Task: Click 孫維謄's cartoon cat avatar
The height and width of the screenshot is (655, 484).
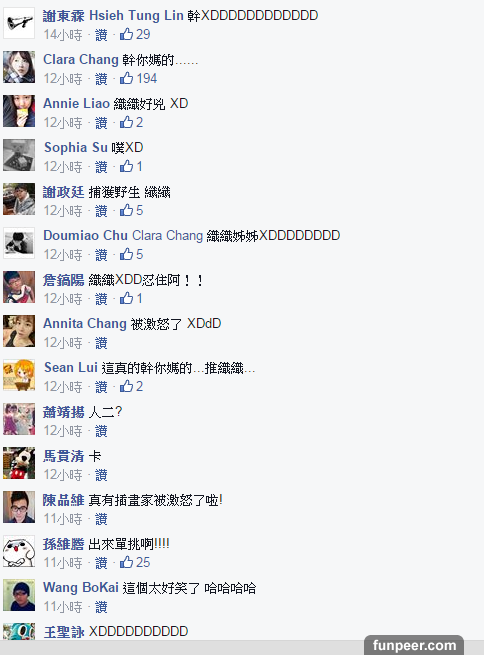Action: (19, 551)
